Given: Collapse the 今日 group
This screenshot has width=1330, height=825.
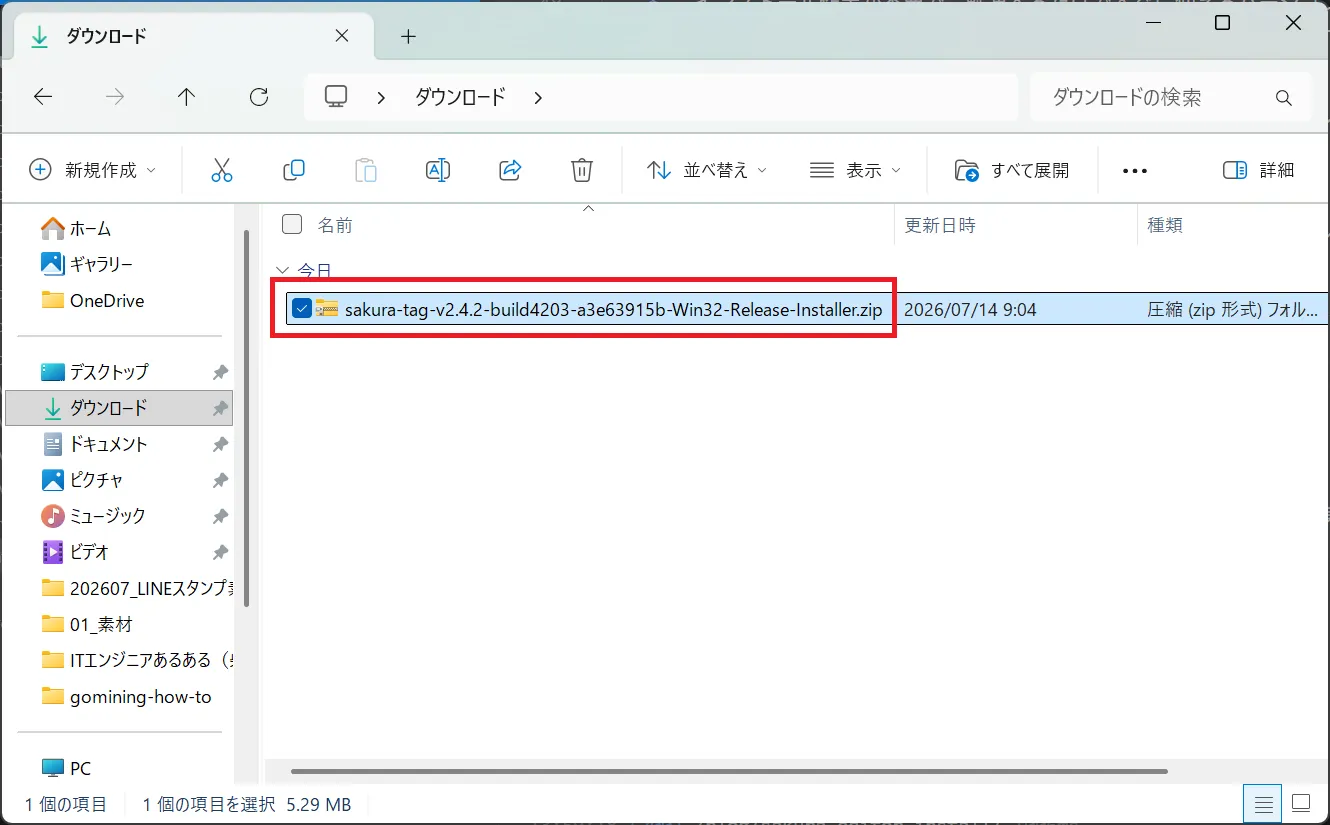Looking at the screenshot, I should point(283,271).
